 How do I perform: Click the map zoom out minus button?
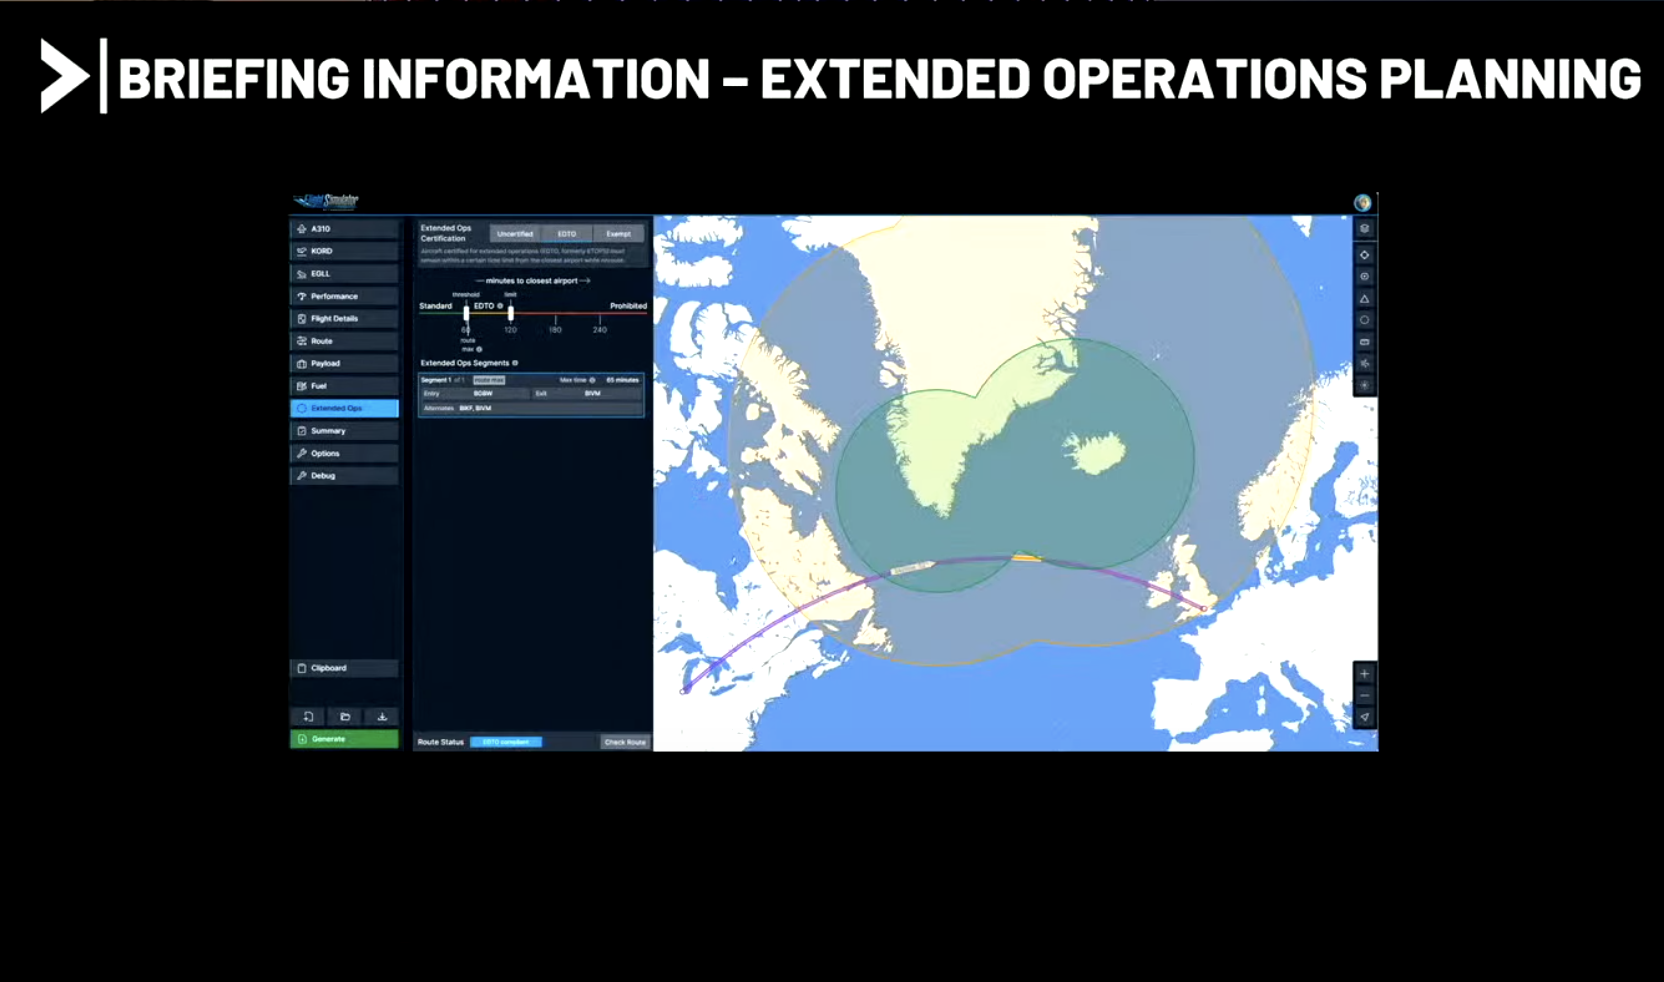[x=1364, y=696]
